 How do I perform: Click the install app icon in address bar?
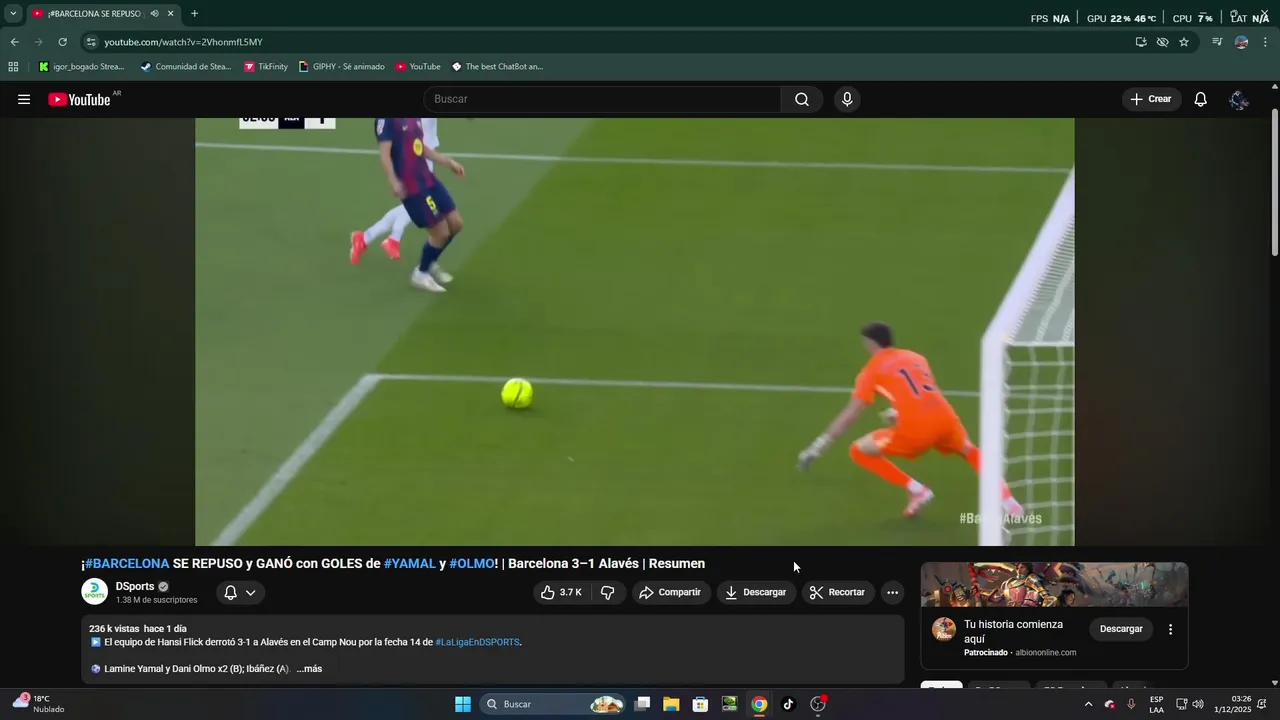click(x=1141, y=42)
